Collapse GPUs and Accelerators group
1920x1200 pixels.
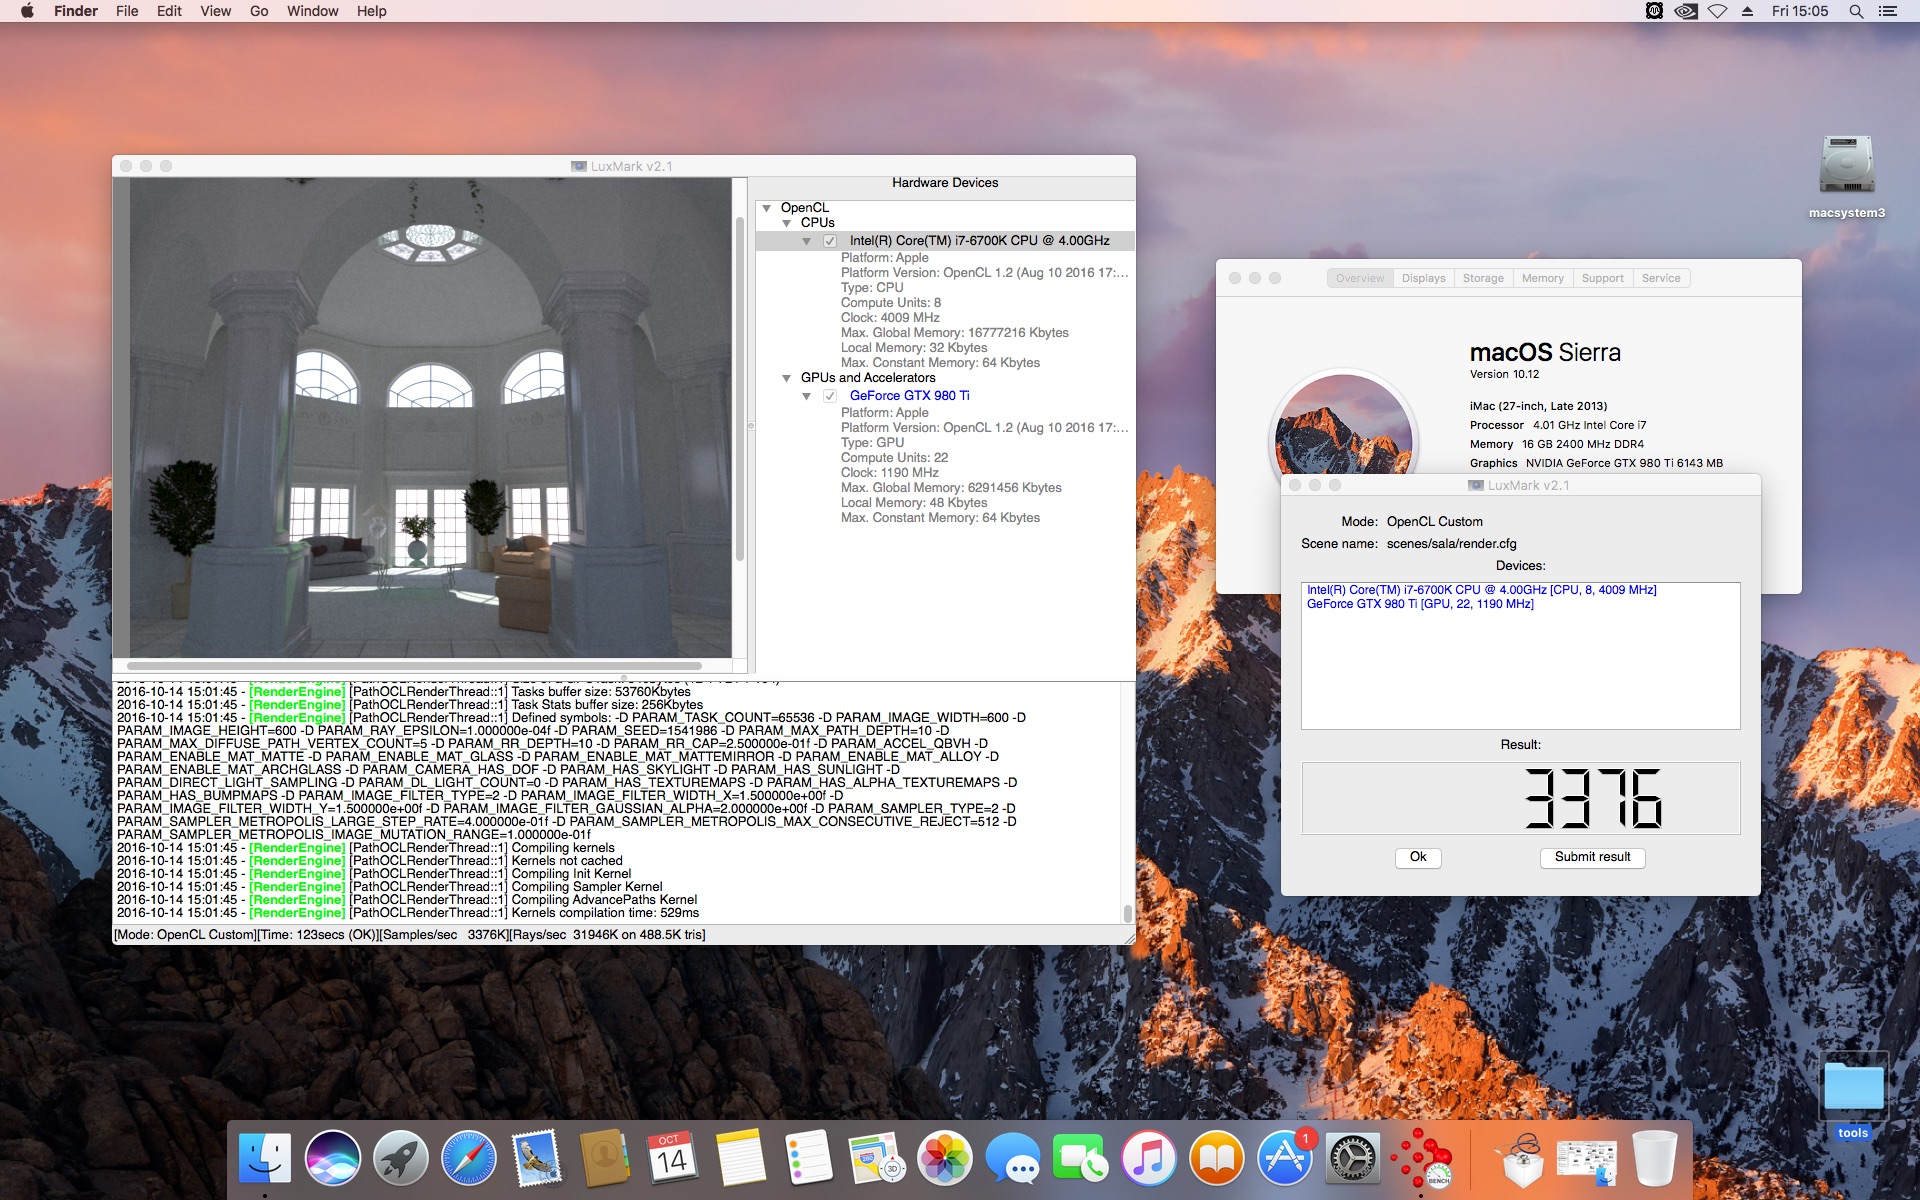pyautogui.click(x=787, y=378)
